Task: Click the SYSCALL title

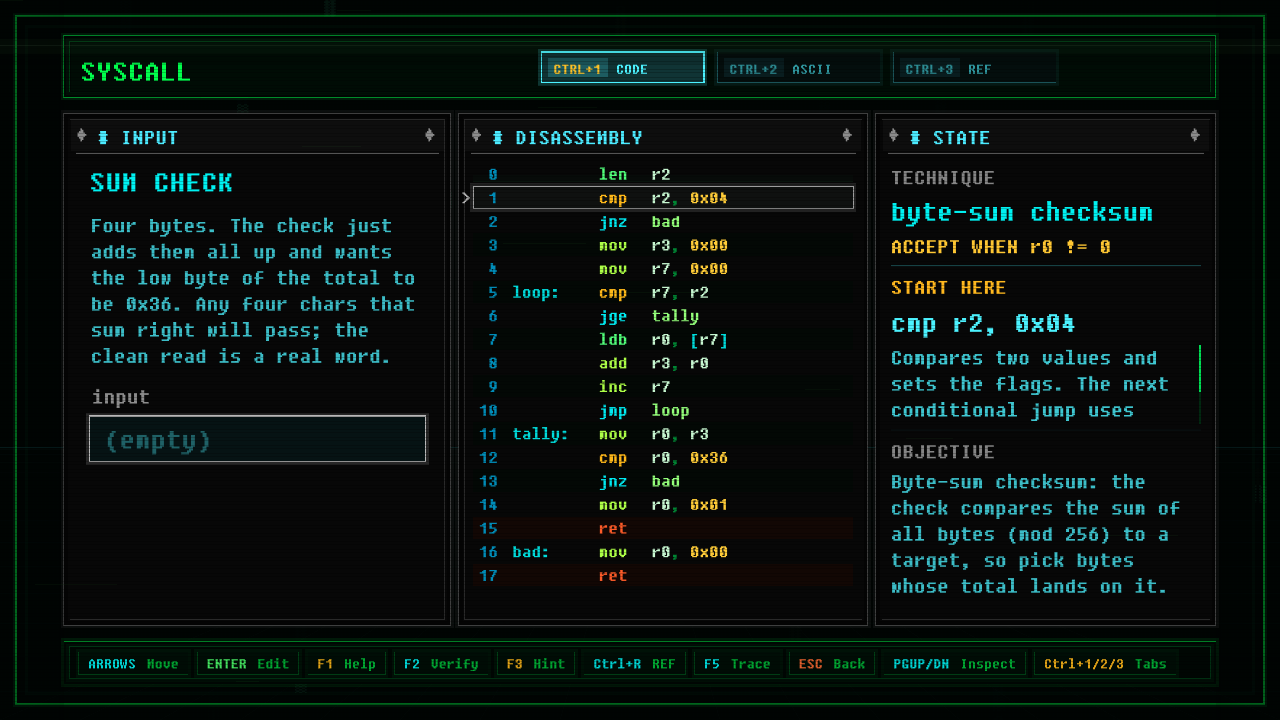Action: coord(136,72)
